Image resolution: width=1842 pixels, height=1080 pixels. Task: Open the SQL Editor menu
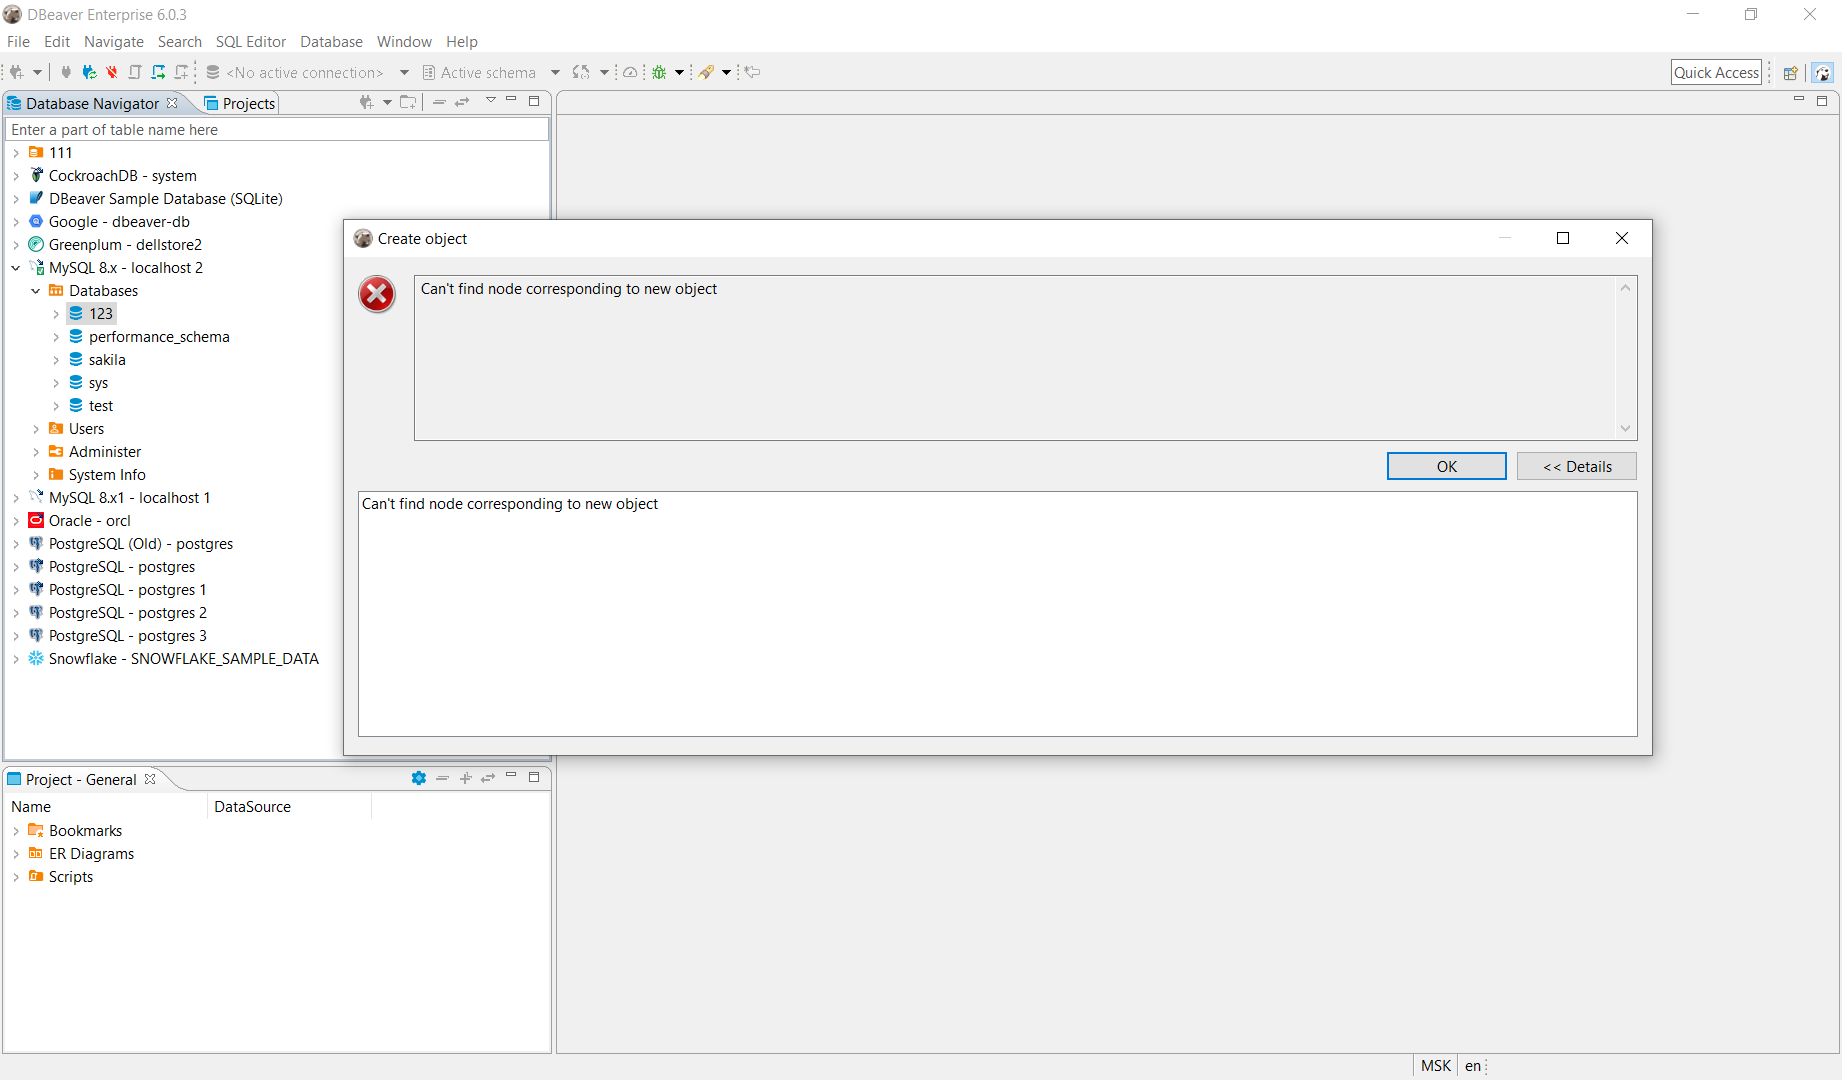pos(250,41)
